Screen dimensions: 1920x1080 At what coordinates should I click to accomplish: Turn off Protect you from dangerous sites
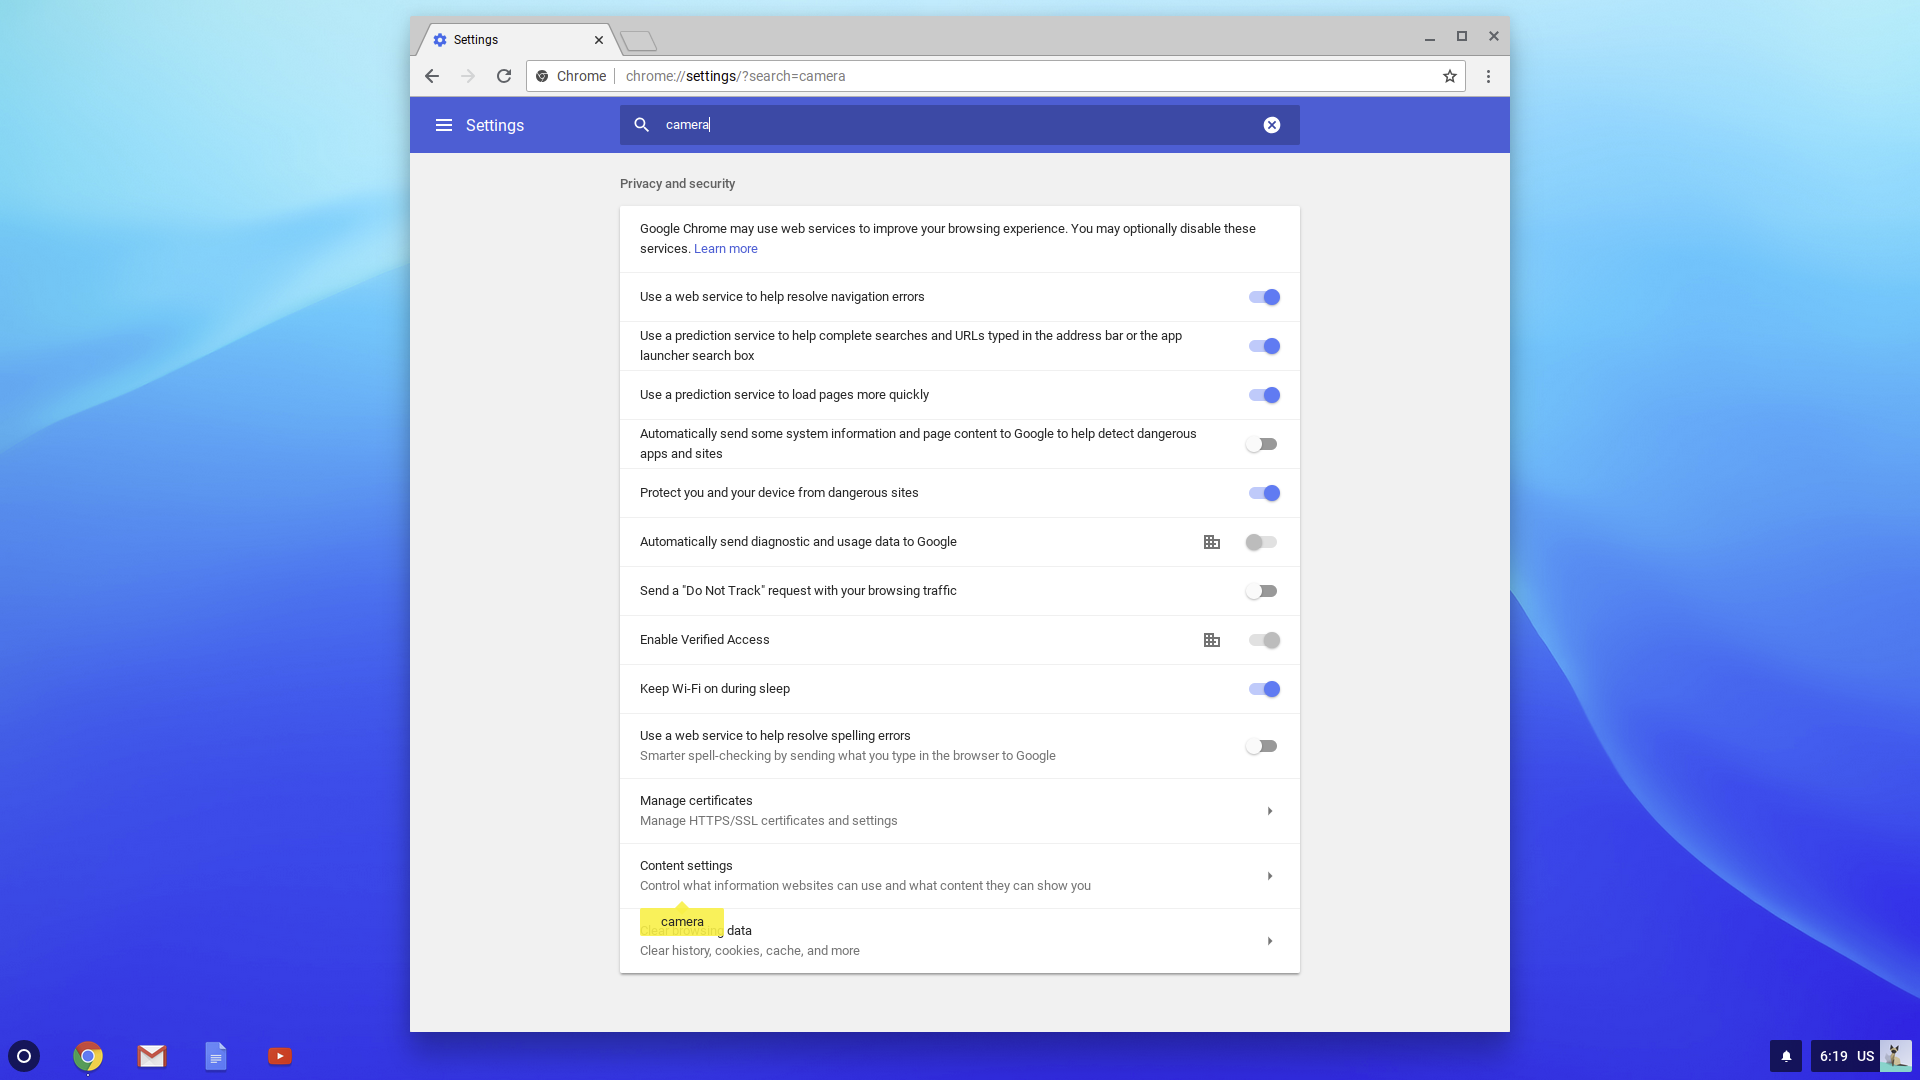point(1263,493)
